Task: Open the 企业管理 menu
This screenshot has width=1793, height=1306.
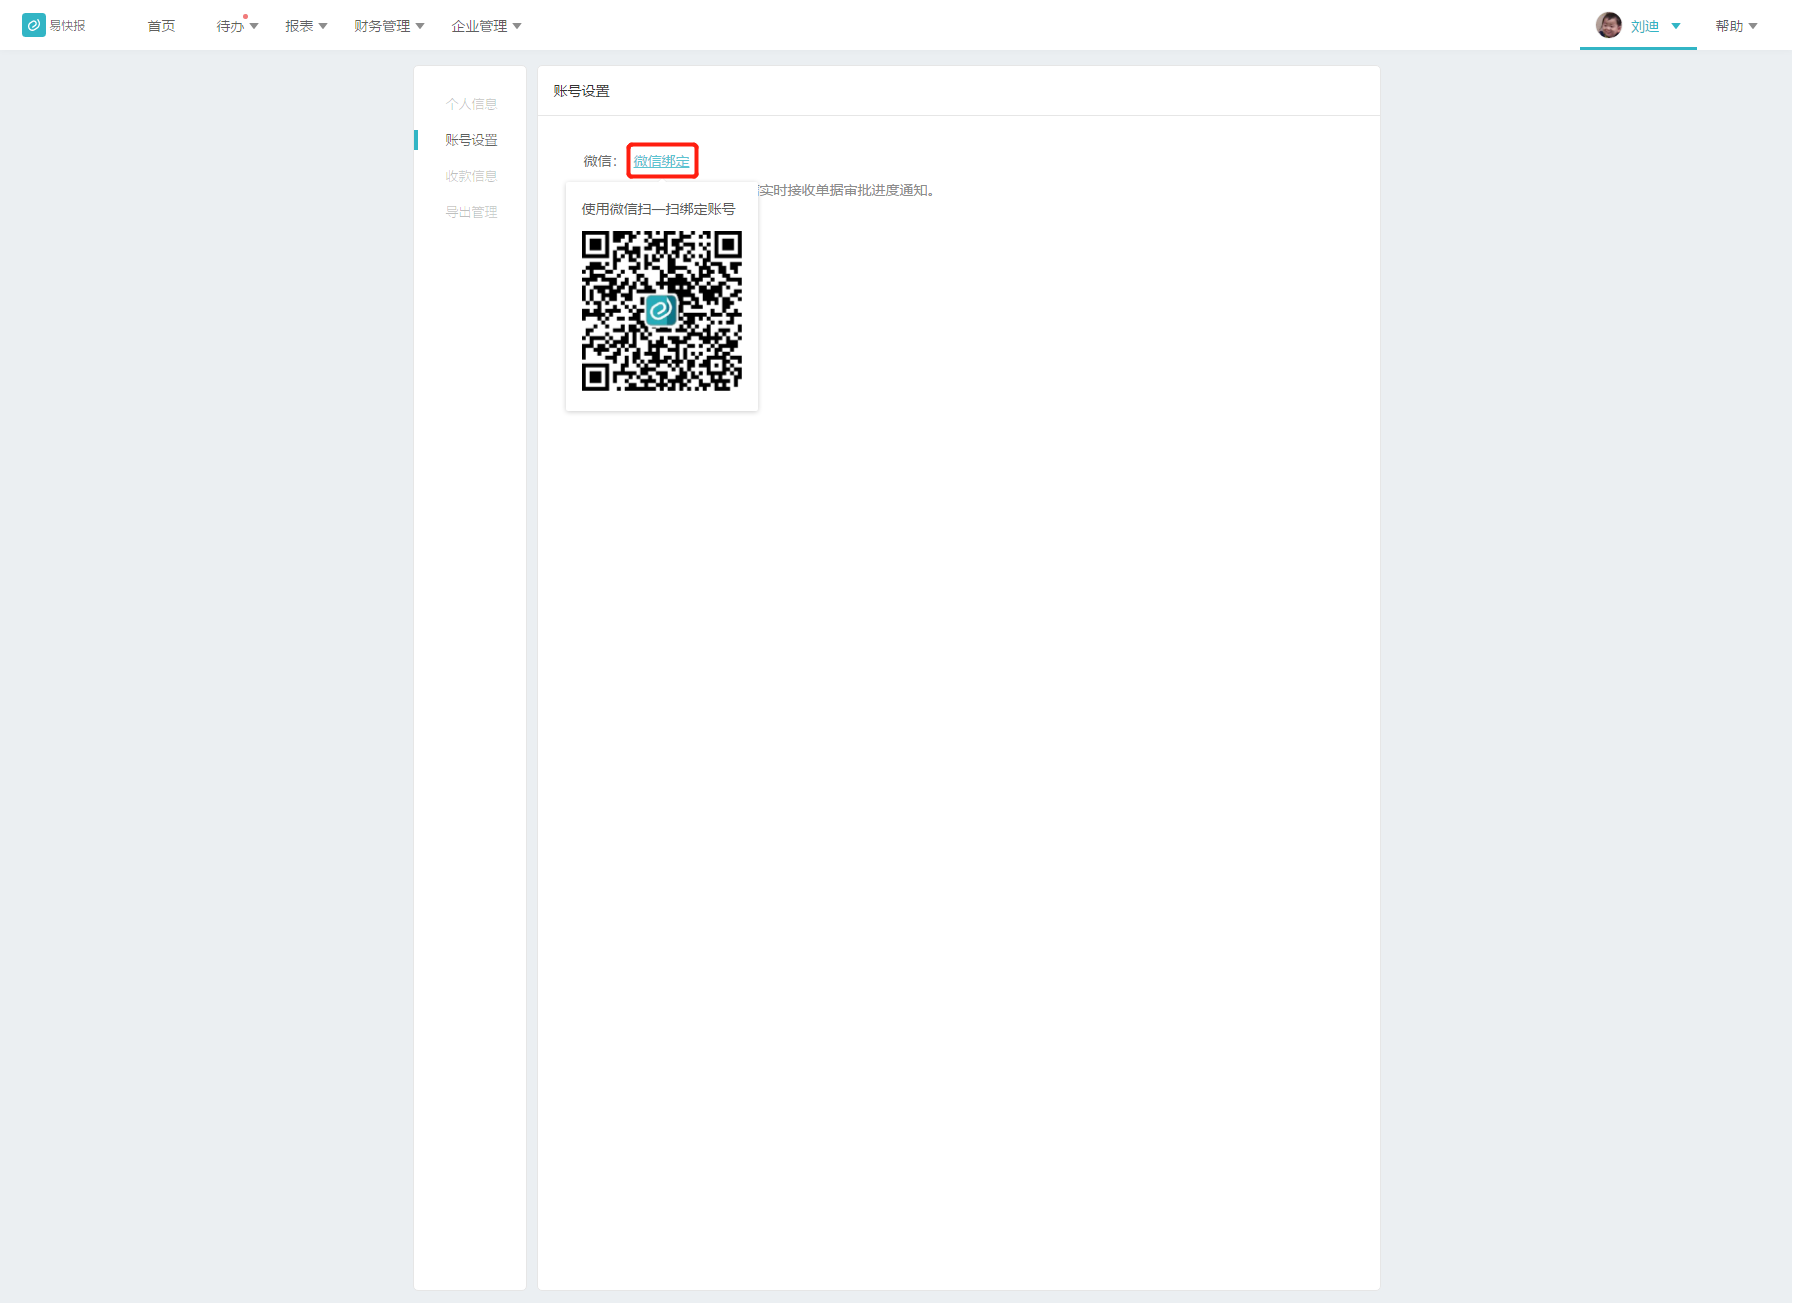Action: pos(479,26)
